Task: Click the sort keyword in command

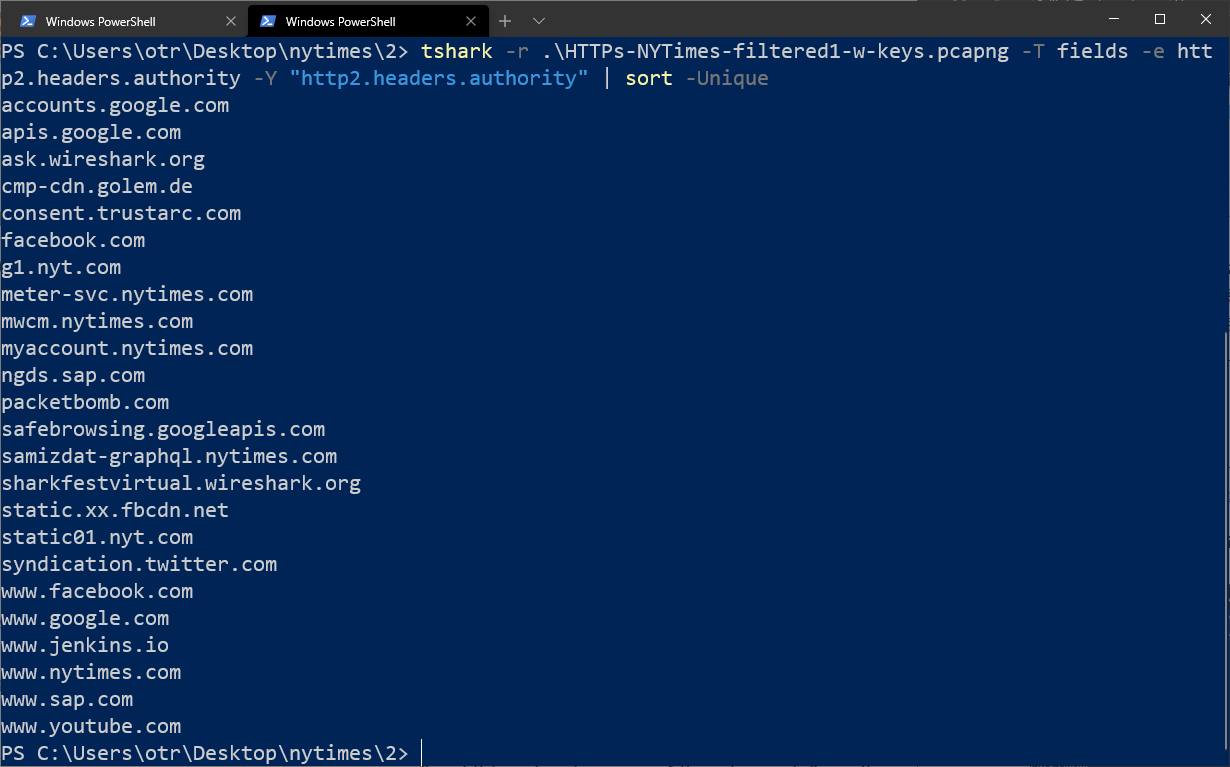Action: (x=649, y=78)
